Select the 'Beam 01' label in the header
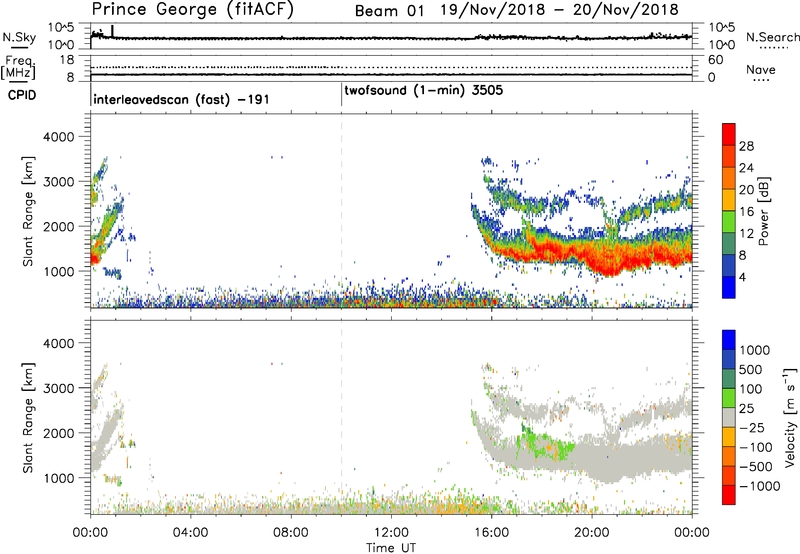Image resolution: width=800 pixels, height=554 pixels. coord(389,11)
